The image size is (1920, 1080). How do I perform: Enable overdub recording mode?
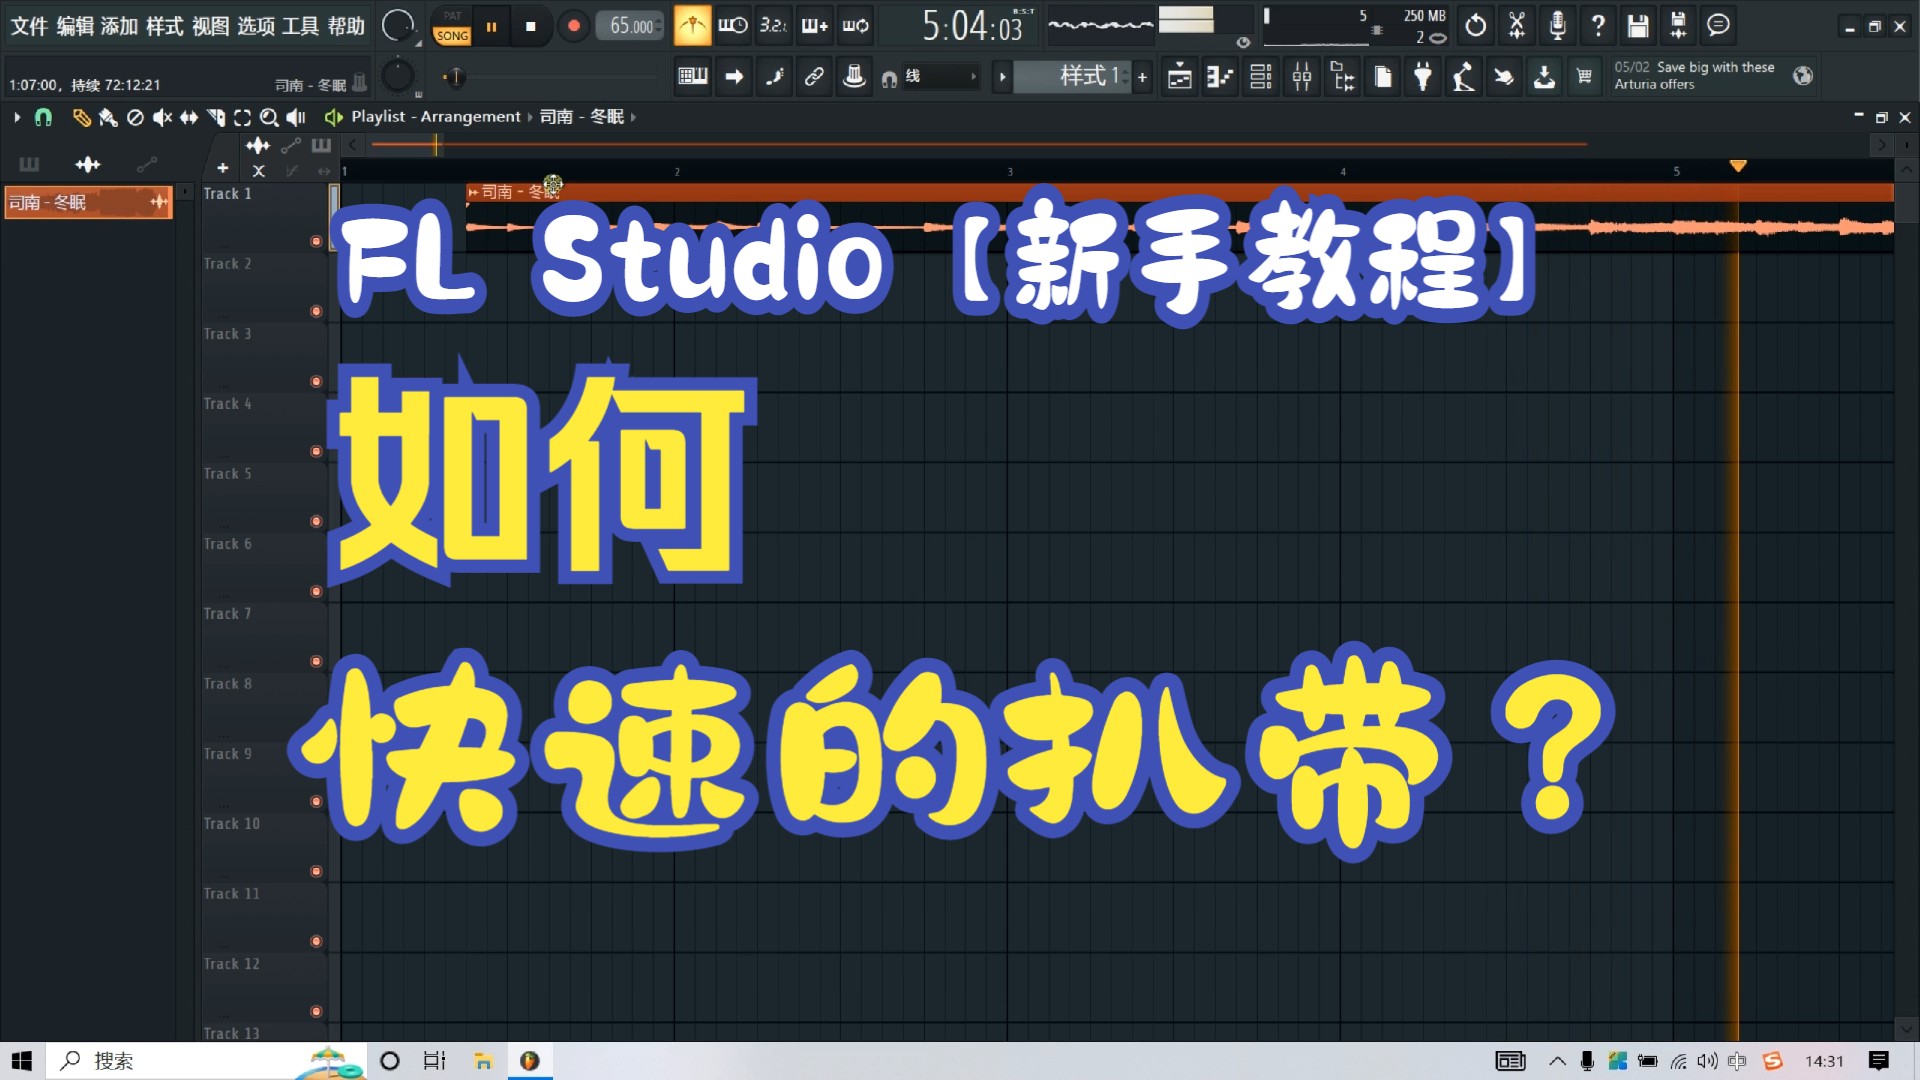[814, 26]
